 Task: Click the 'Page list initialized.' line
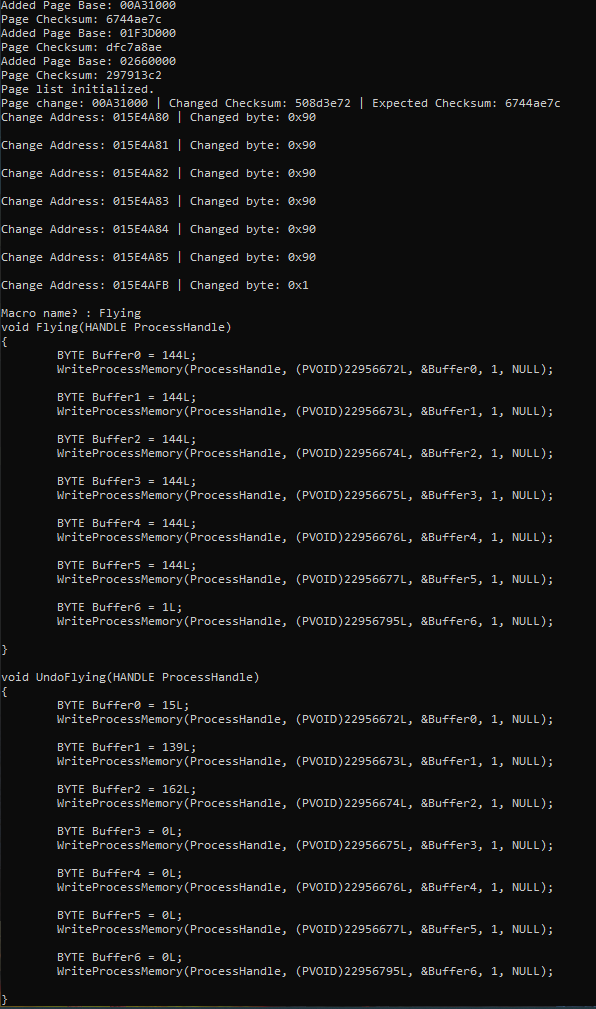[78, 89]
